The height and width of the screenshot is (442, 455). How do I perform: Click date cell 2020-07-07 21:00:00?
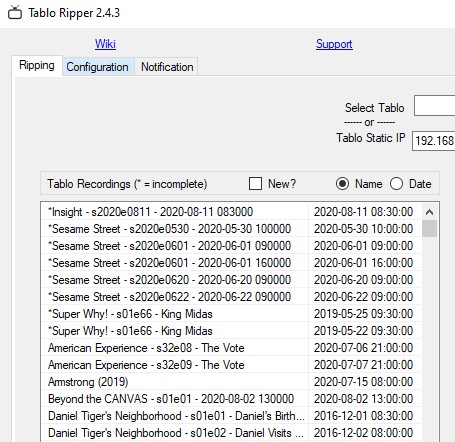(x=364, y=365)
